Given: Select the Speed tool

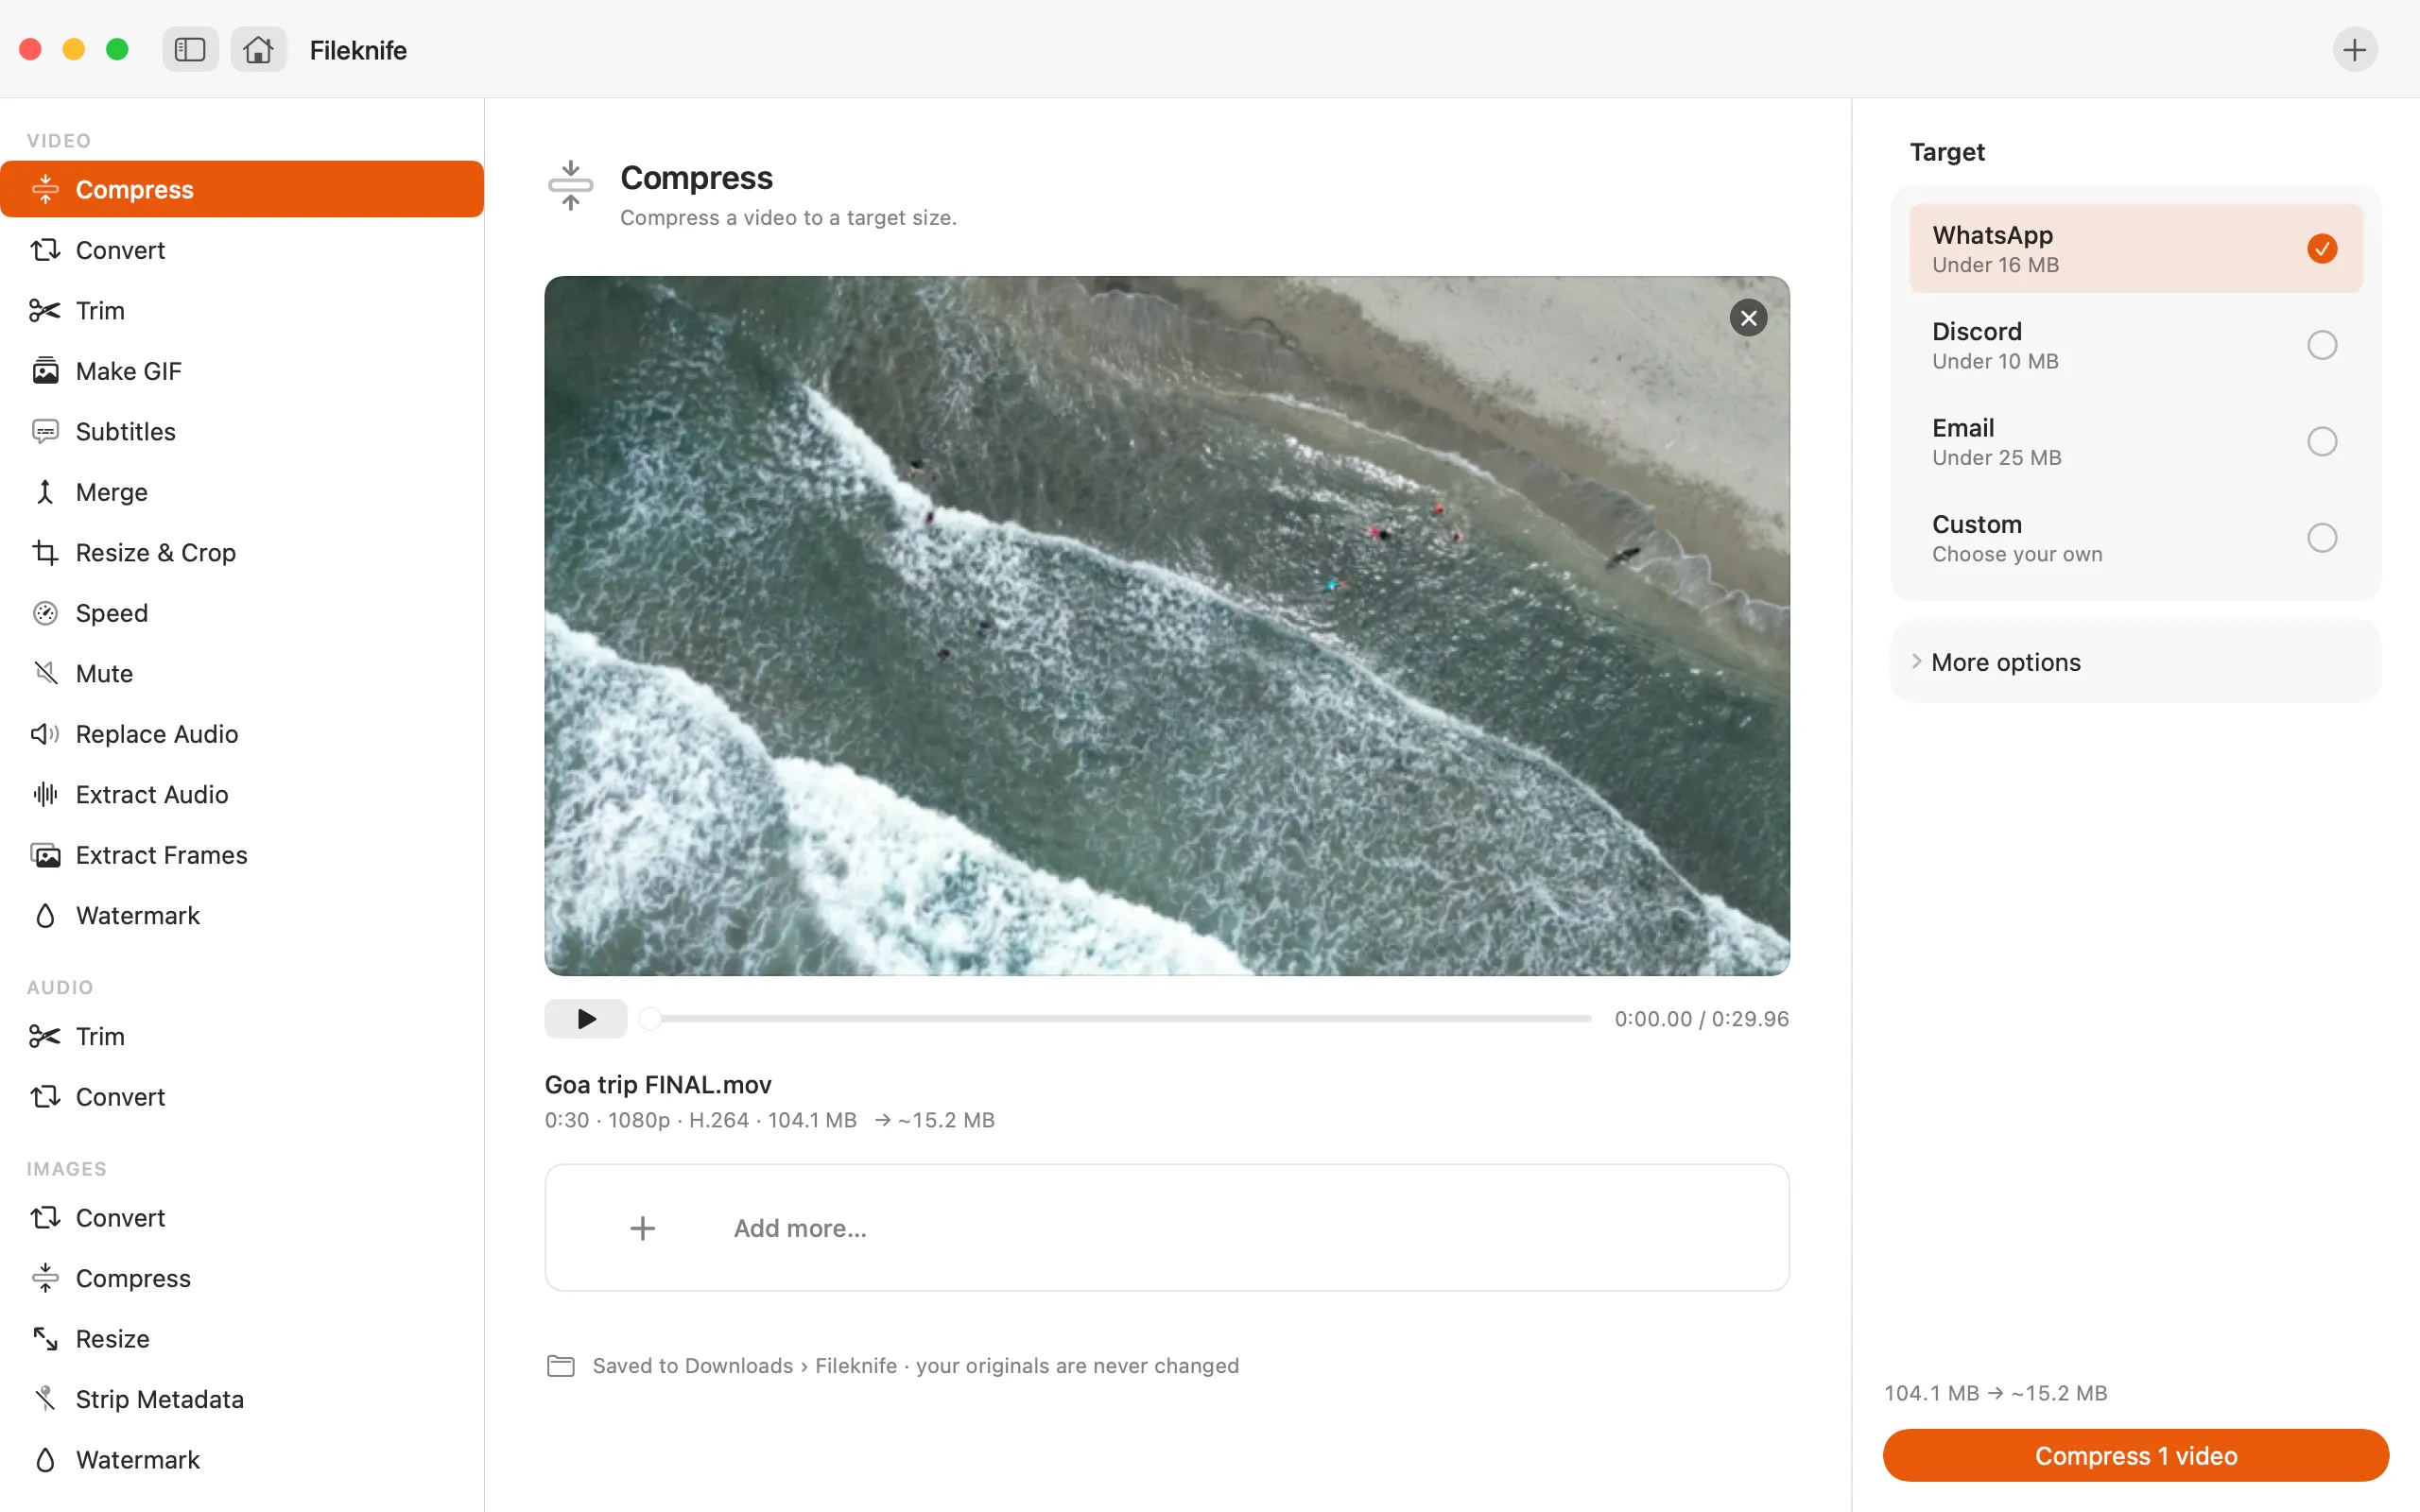Looking at the screenshot, I should tap(242, 613).
